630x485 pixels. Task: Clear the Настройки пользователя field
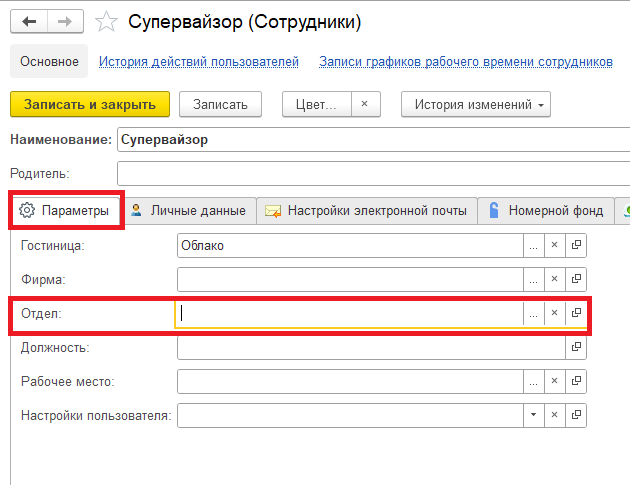click(x=554, y=415)
